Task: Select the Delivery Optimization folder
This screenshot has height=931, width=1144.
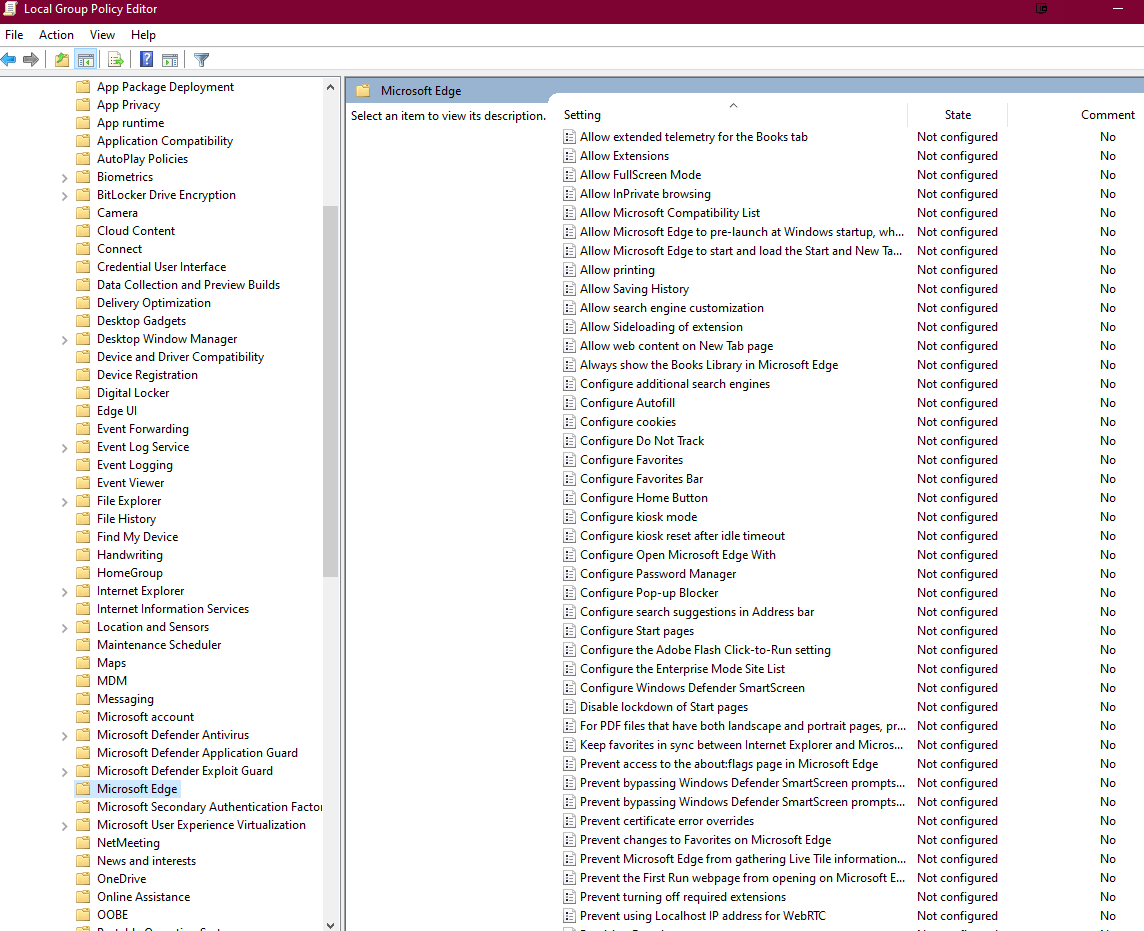Action: click(x=154, y=303)
